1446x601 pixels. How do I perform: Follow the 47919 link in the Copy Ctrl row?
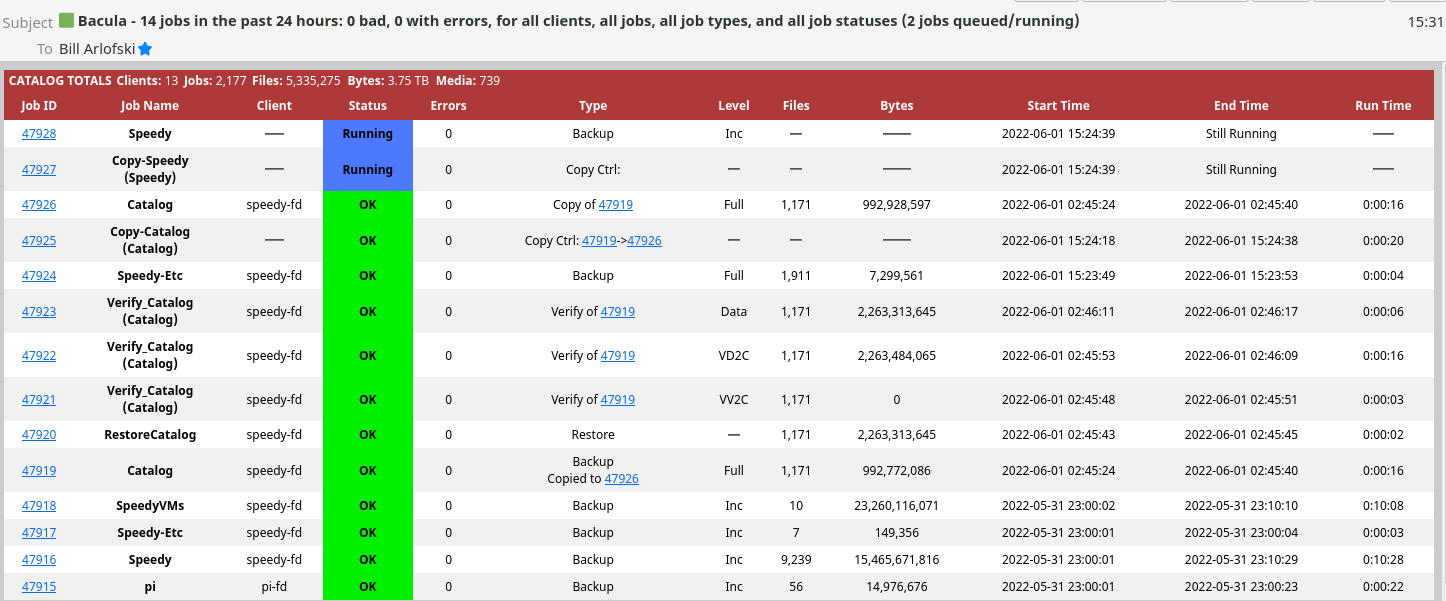tap(599, 241)
